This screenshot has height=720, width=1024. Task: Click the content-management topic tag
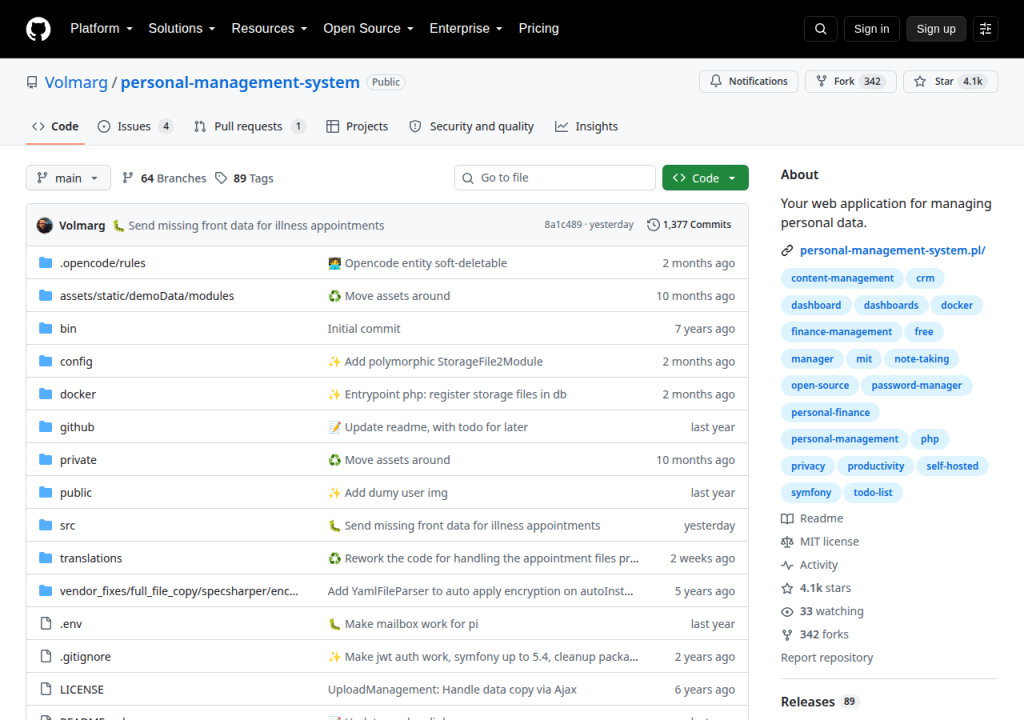pyautogui.click(x=842, y=278)
